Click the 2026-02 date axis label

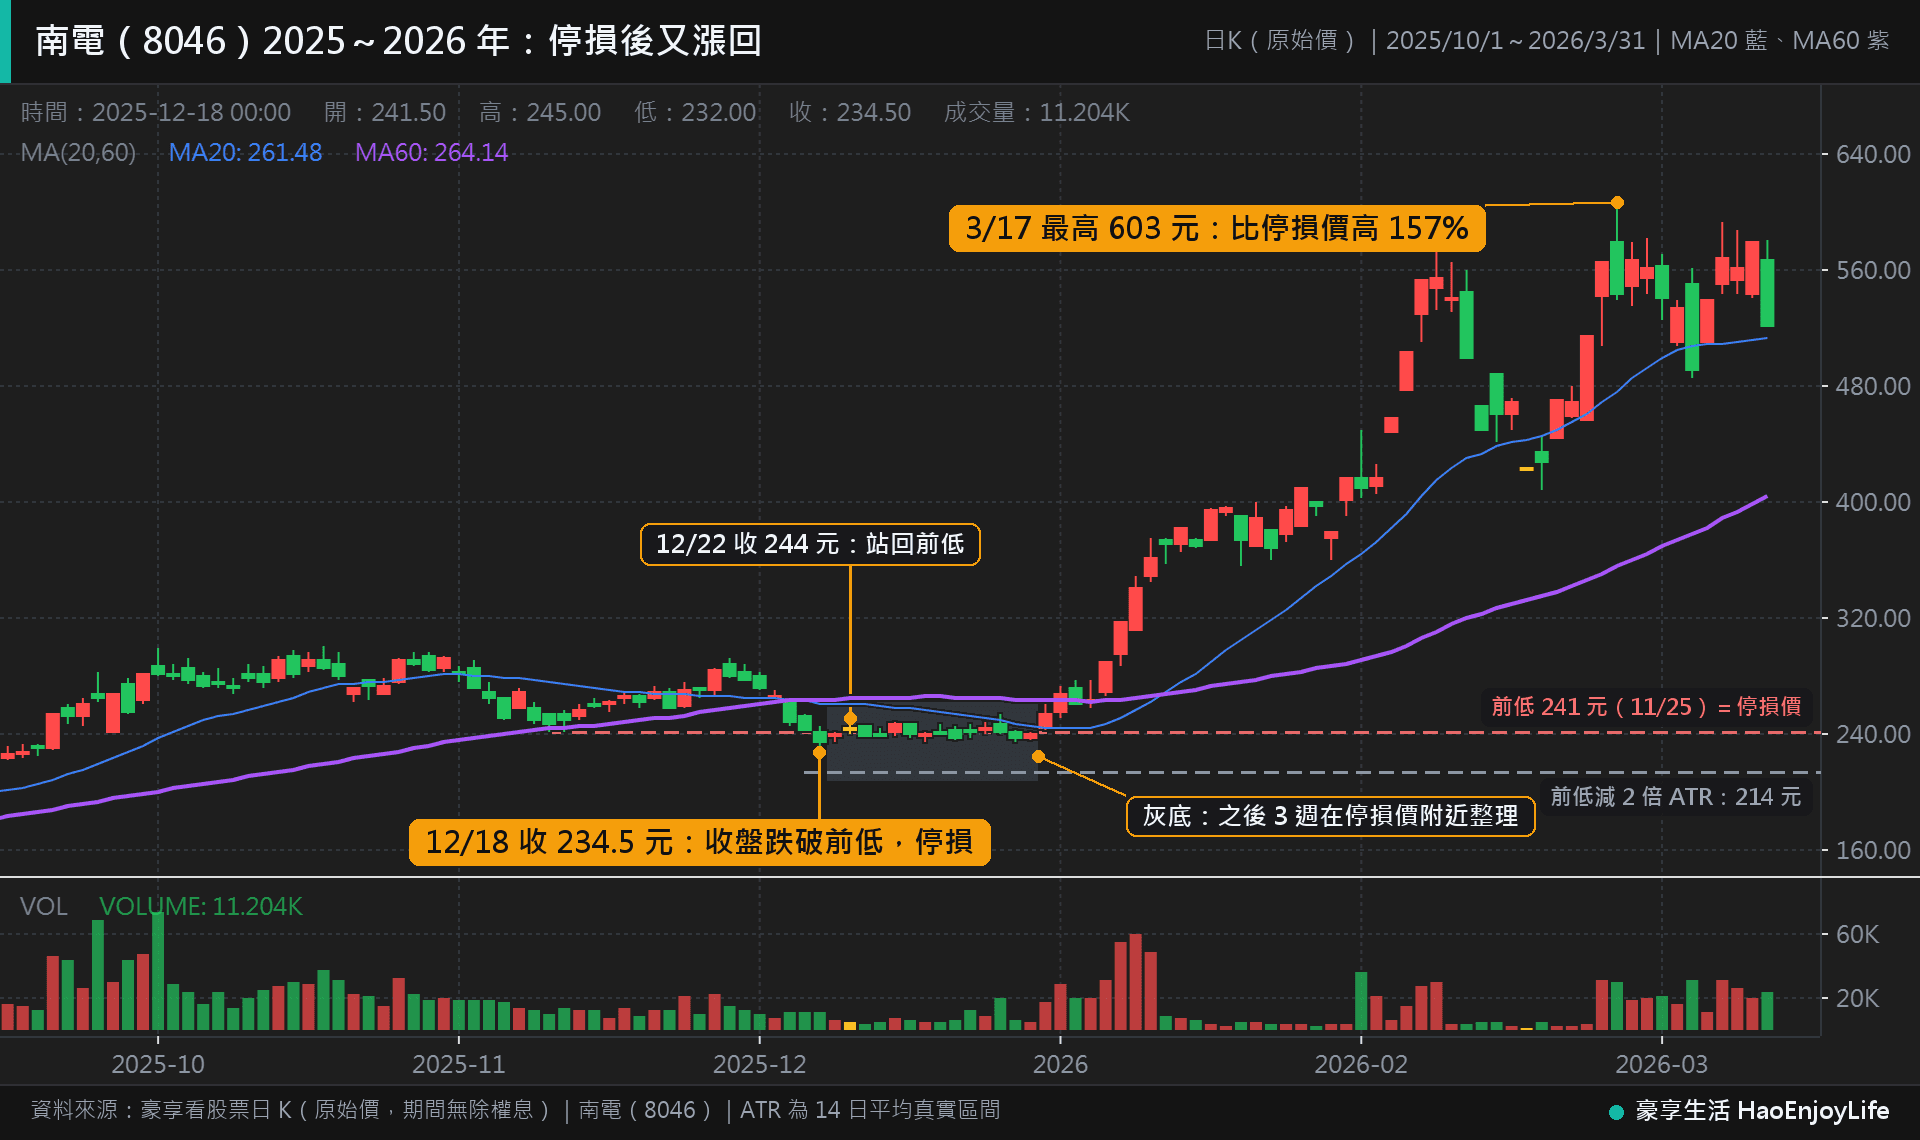click(1361, 1064)
